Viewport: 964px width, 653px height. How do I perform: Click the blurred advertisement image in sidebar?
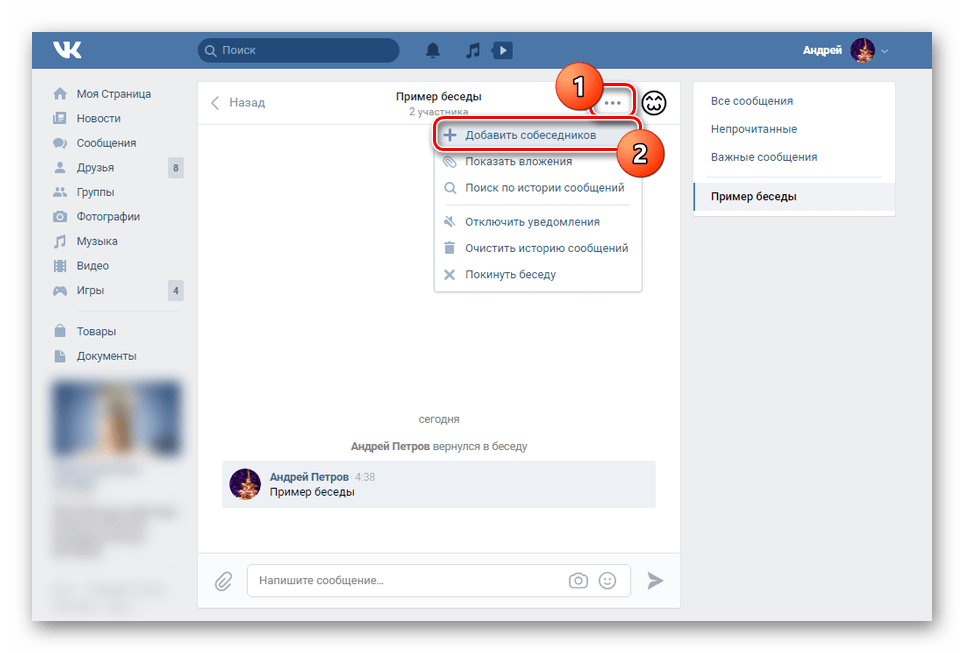point(116,418)
